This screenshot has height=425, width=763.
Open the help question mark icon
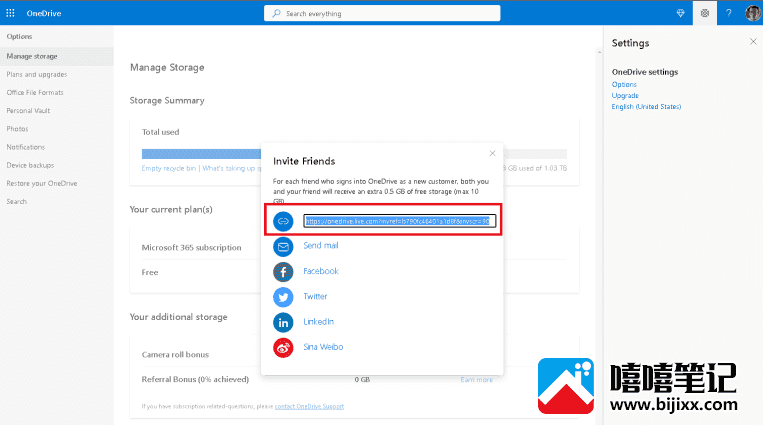point(728,13)
